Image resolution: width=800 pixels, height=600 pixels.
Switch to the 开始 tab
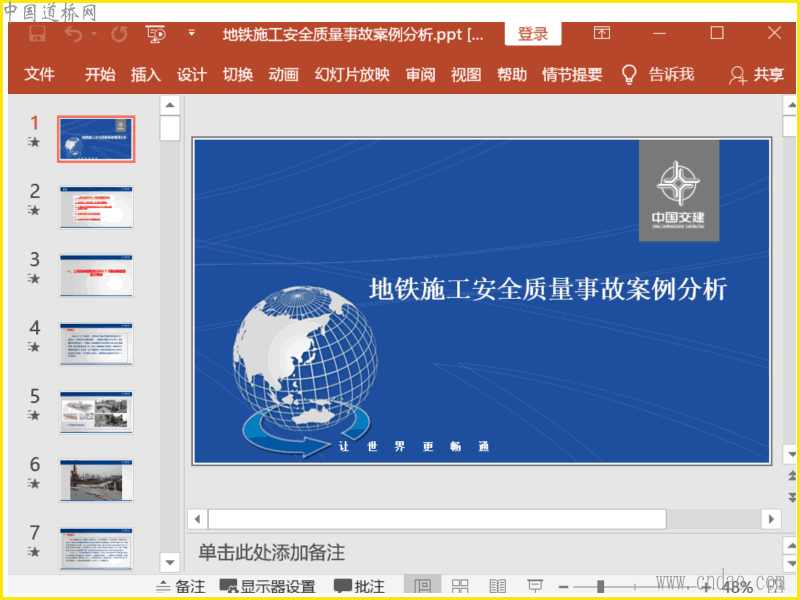click(x=100, y=75)
